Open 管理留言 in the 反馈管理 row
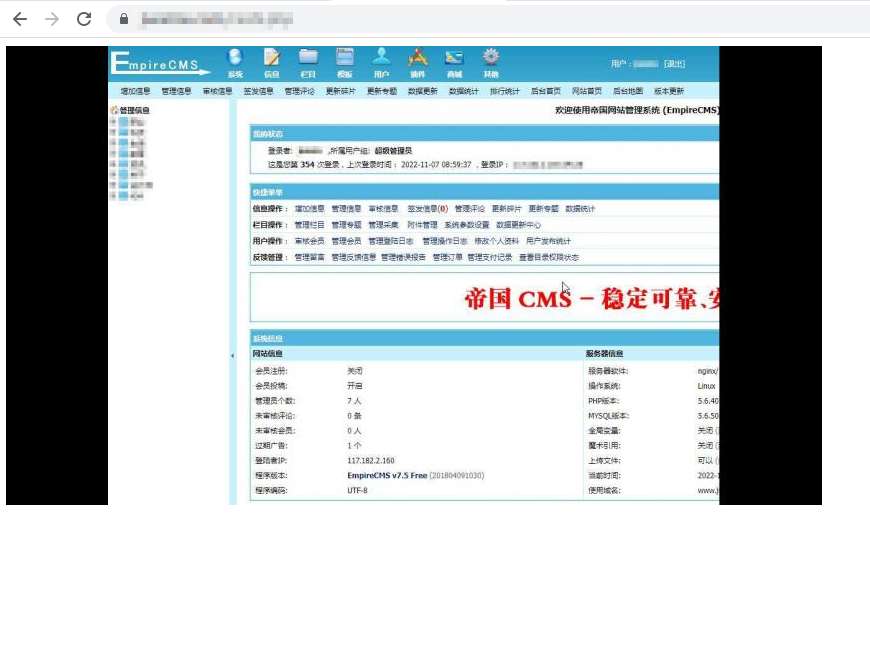 pos(310,257)
